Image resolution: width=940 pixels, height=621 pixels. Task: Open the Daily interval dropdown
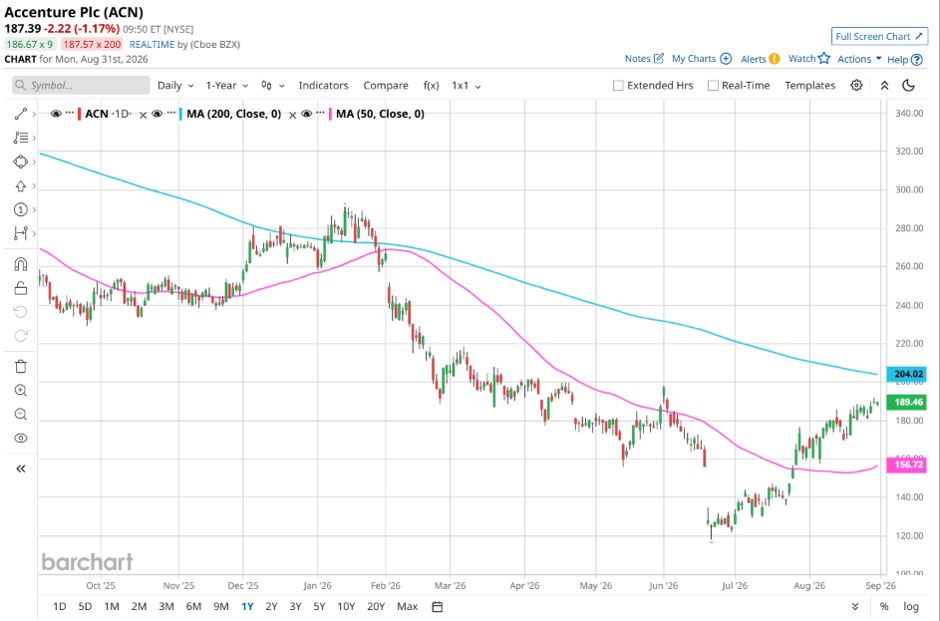[x=175, y=86]
